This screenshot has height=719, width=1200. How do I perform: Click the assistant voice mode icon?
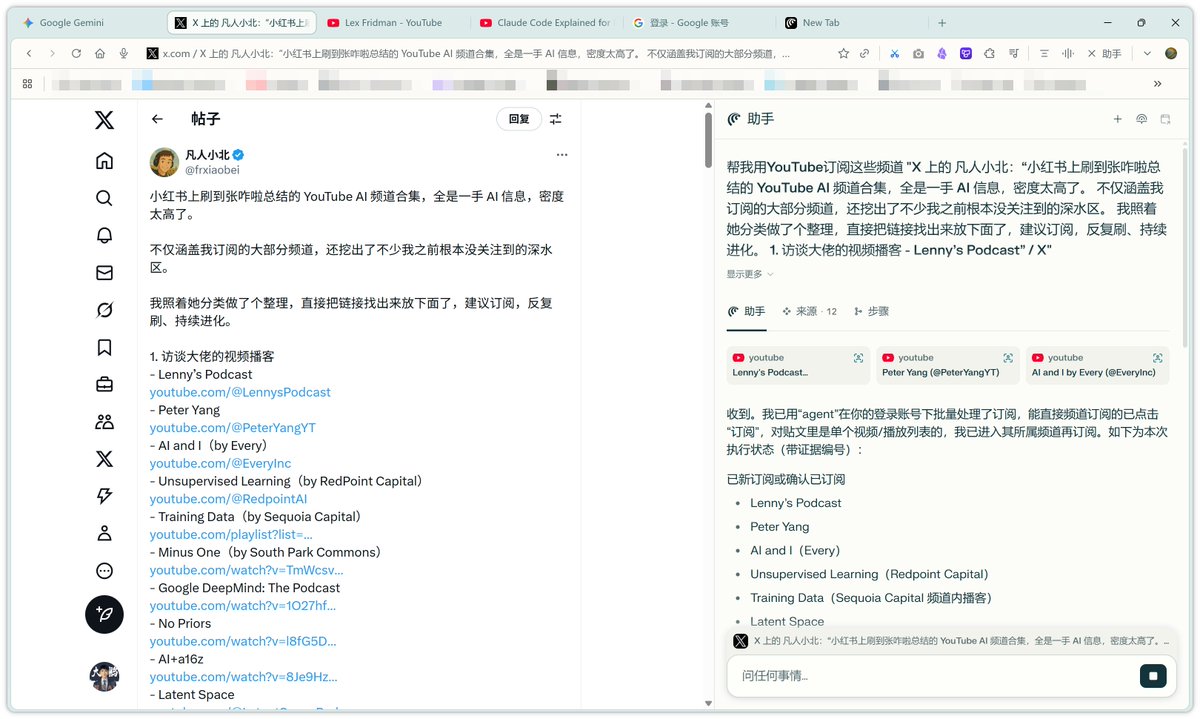click(1141, 119)
